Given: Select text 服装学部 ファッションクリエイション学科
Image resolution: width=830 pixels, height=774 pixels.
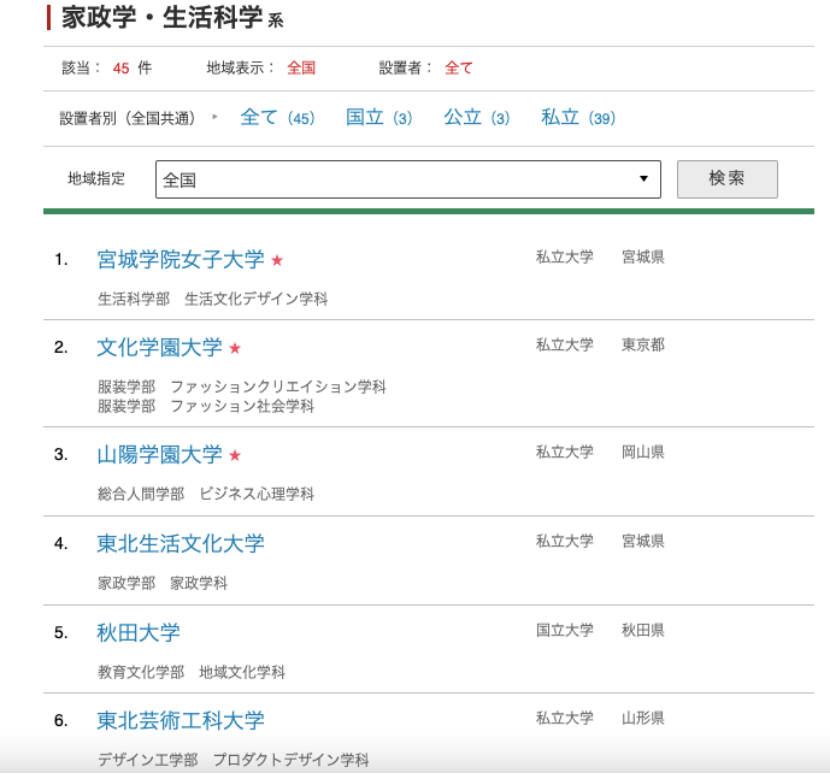Looking at the screenshot, I should tap(242, 387).
